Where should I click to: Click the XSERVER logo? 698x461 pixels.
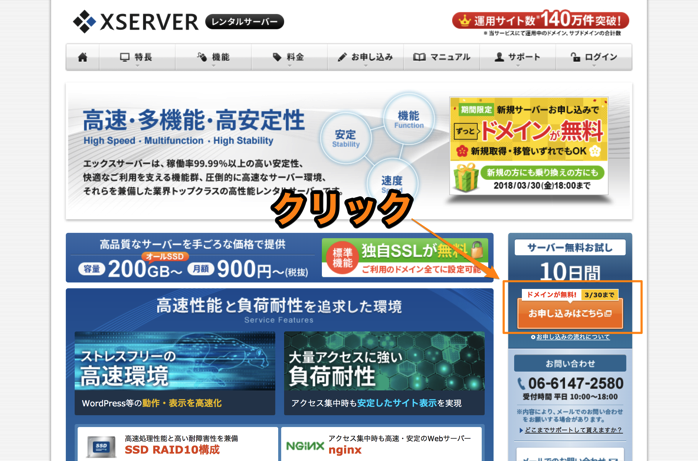click(136, 22)
